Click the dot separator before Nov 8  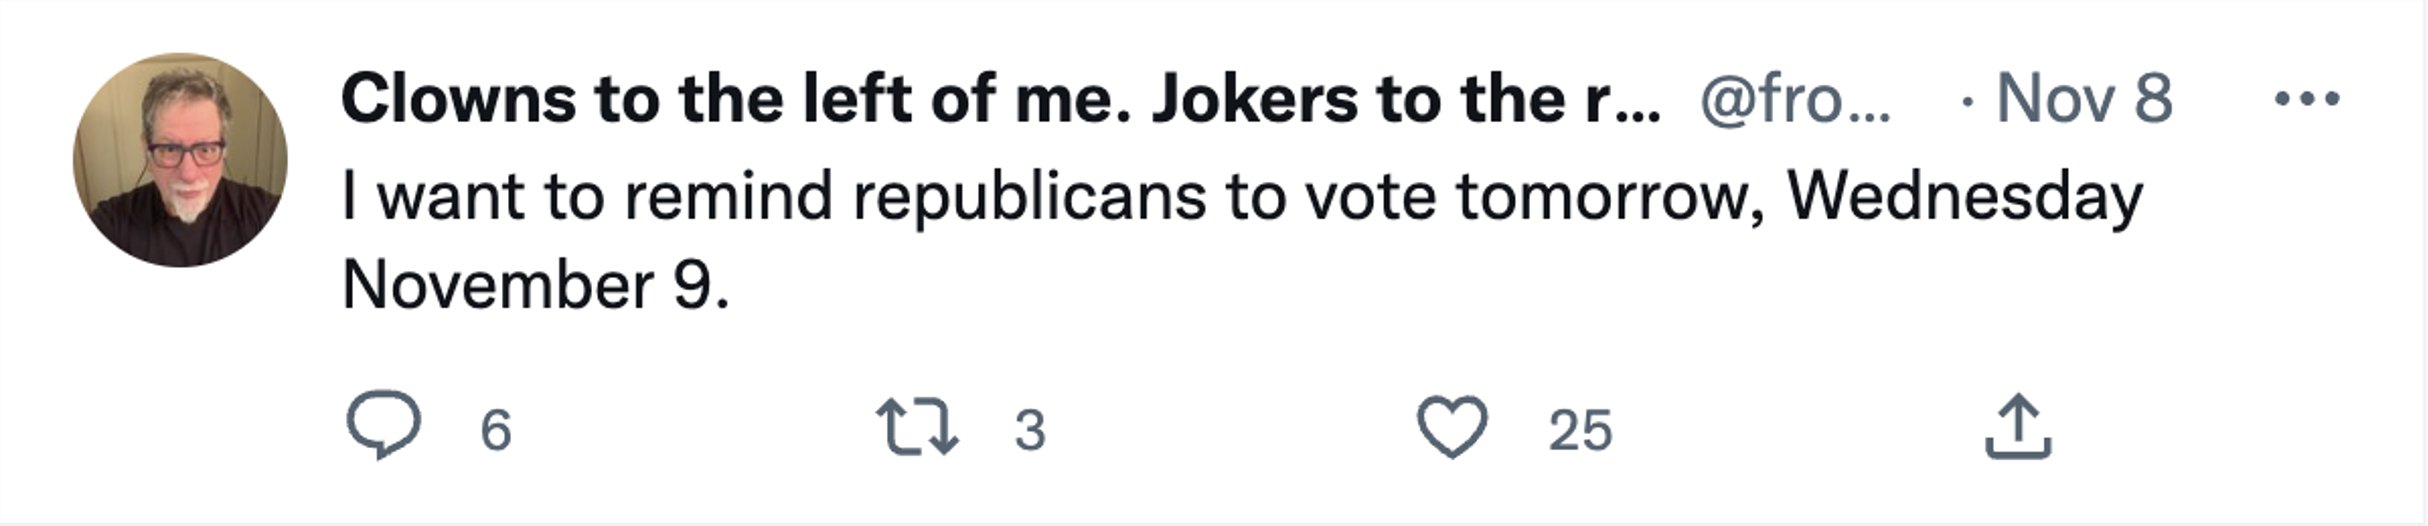1968,100
